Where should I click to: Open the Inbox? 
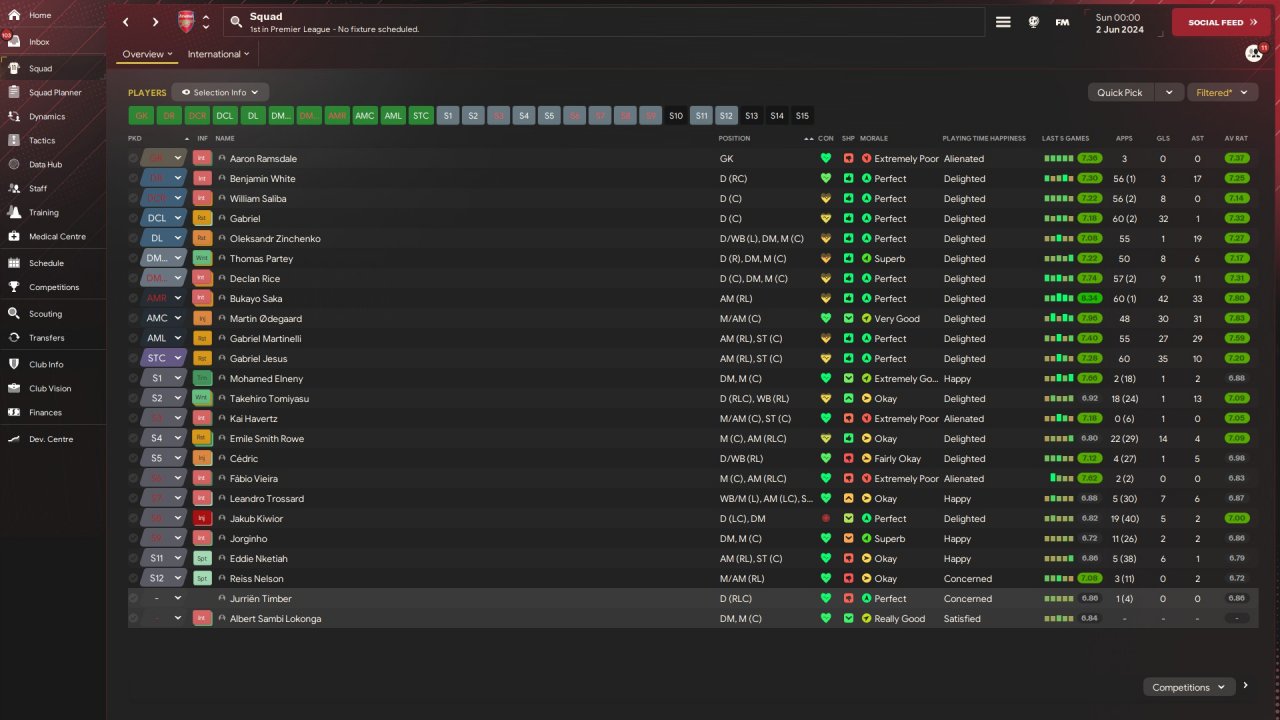[x=40, y=42]
